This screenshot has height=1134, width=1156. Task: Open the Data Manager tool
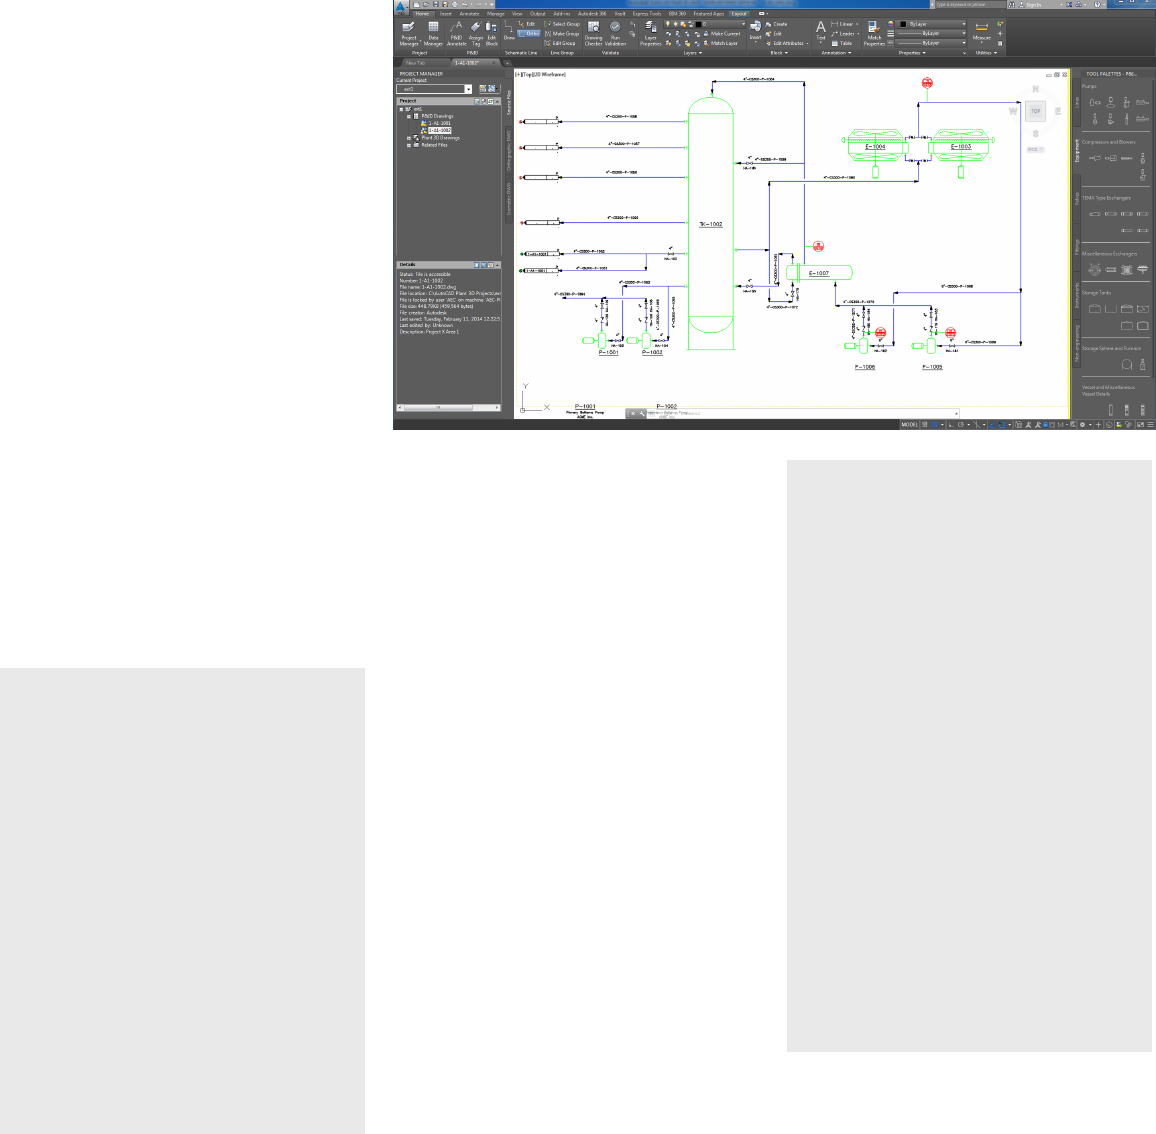click(434, 34)
